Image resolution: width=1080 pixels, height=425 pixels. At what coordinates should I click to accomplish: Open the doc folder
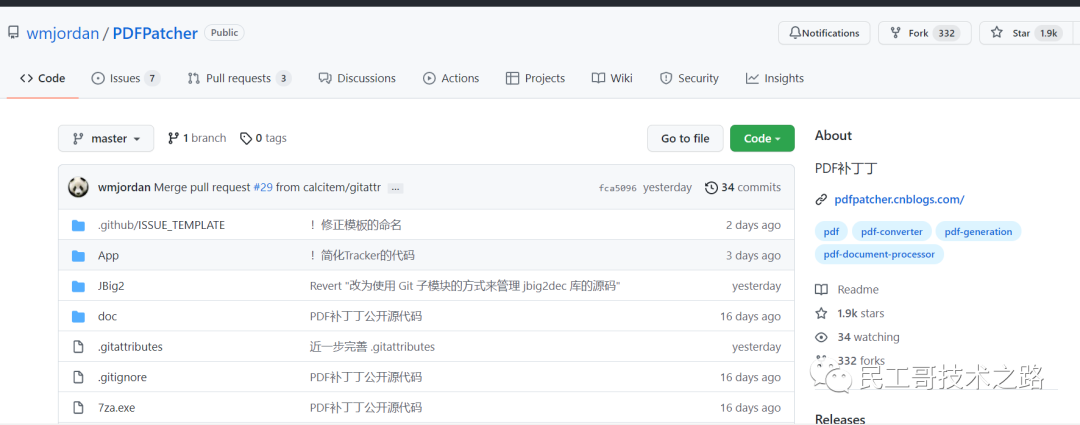(107, 316)
